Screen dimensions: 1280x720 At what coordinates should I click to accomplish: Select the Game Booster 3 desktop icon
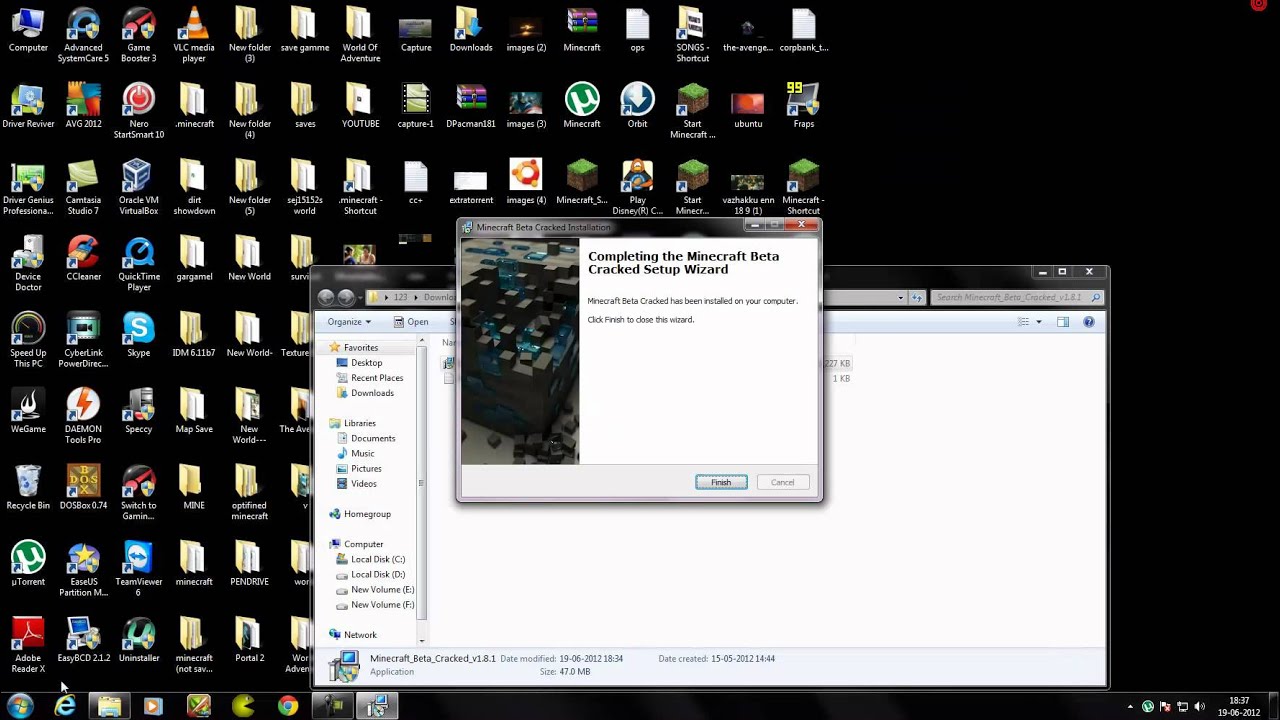pos(138,36)
